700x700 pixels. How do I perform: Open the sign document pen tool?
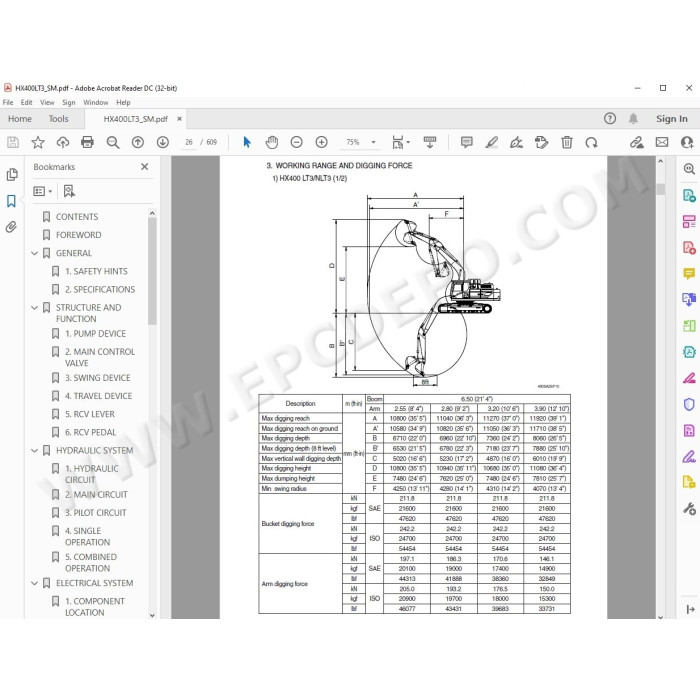pos(517,142)
